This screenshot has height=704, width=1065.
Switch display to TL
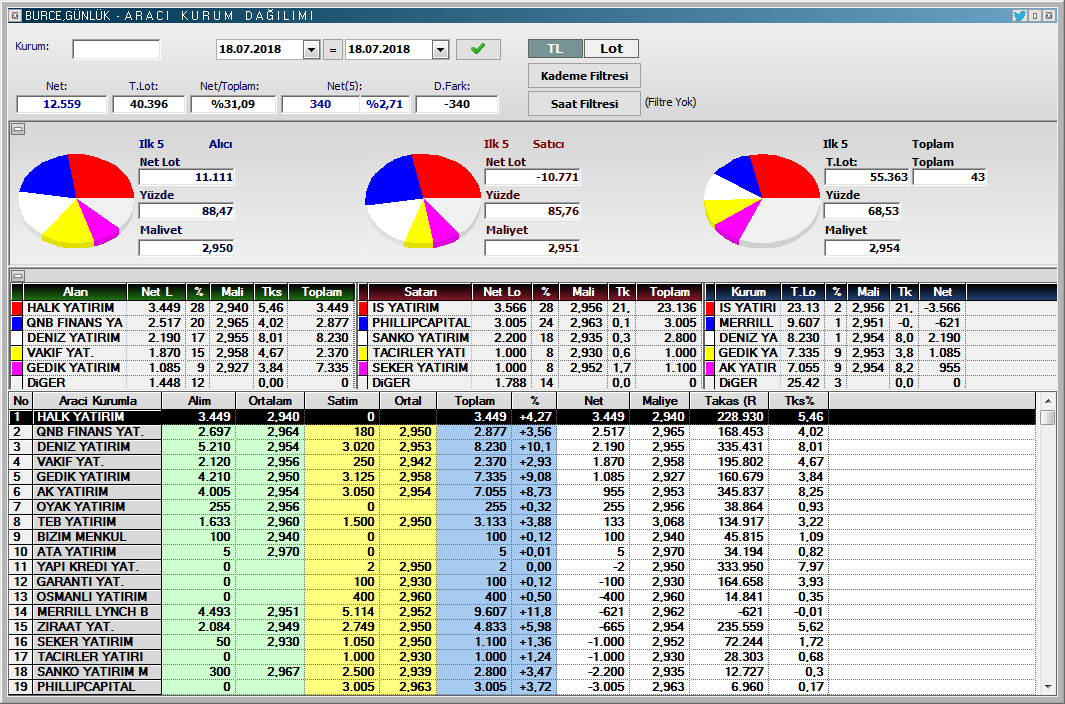click(555, 48)
